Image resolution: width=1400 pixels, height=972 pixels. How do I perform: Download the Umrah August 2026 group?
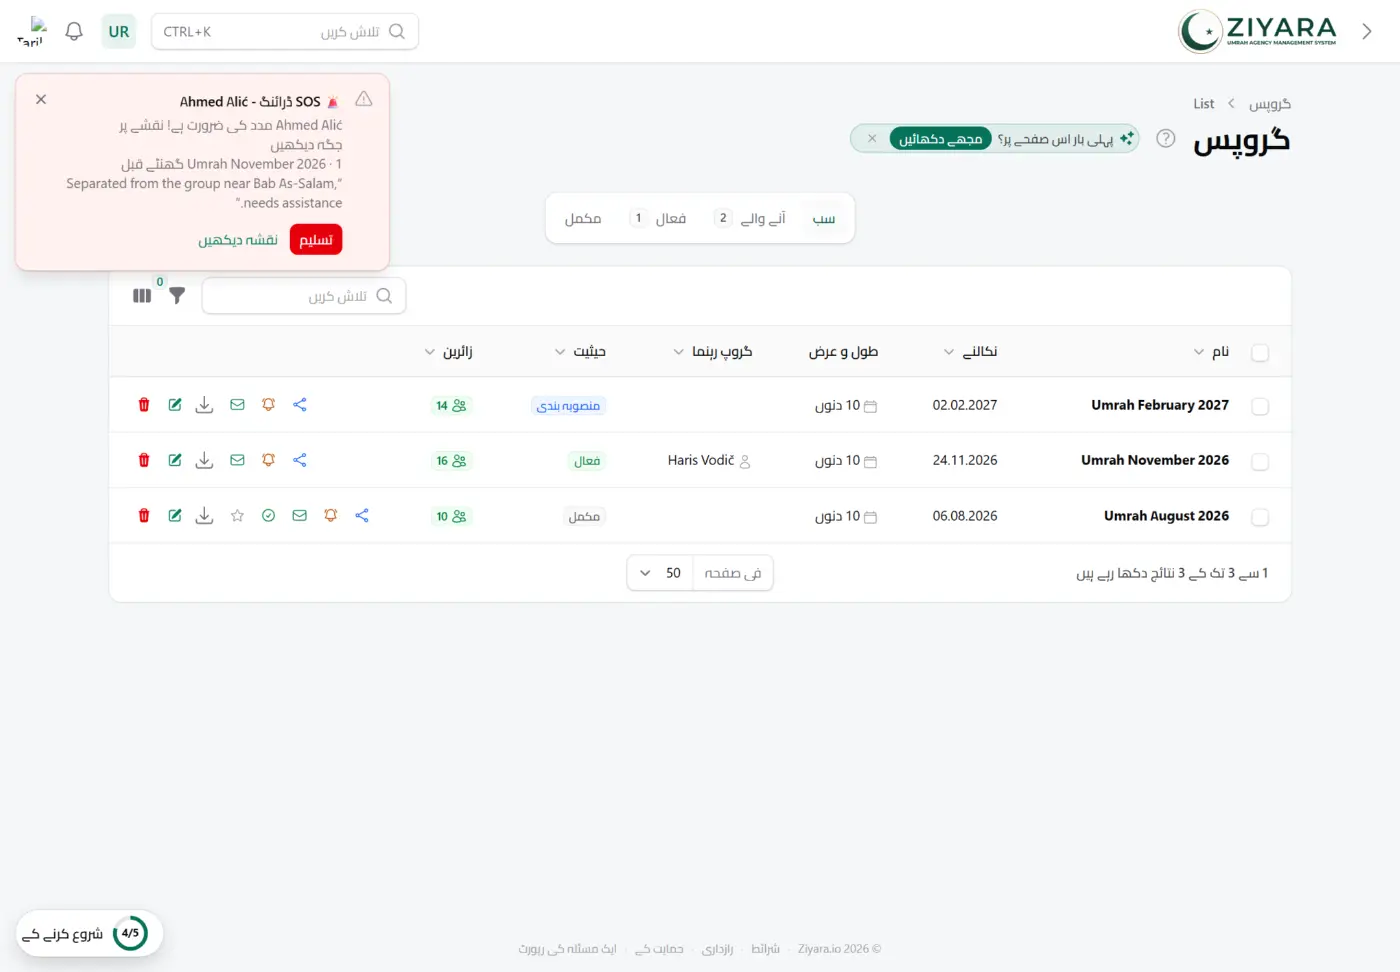coord(204,516)
